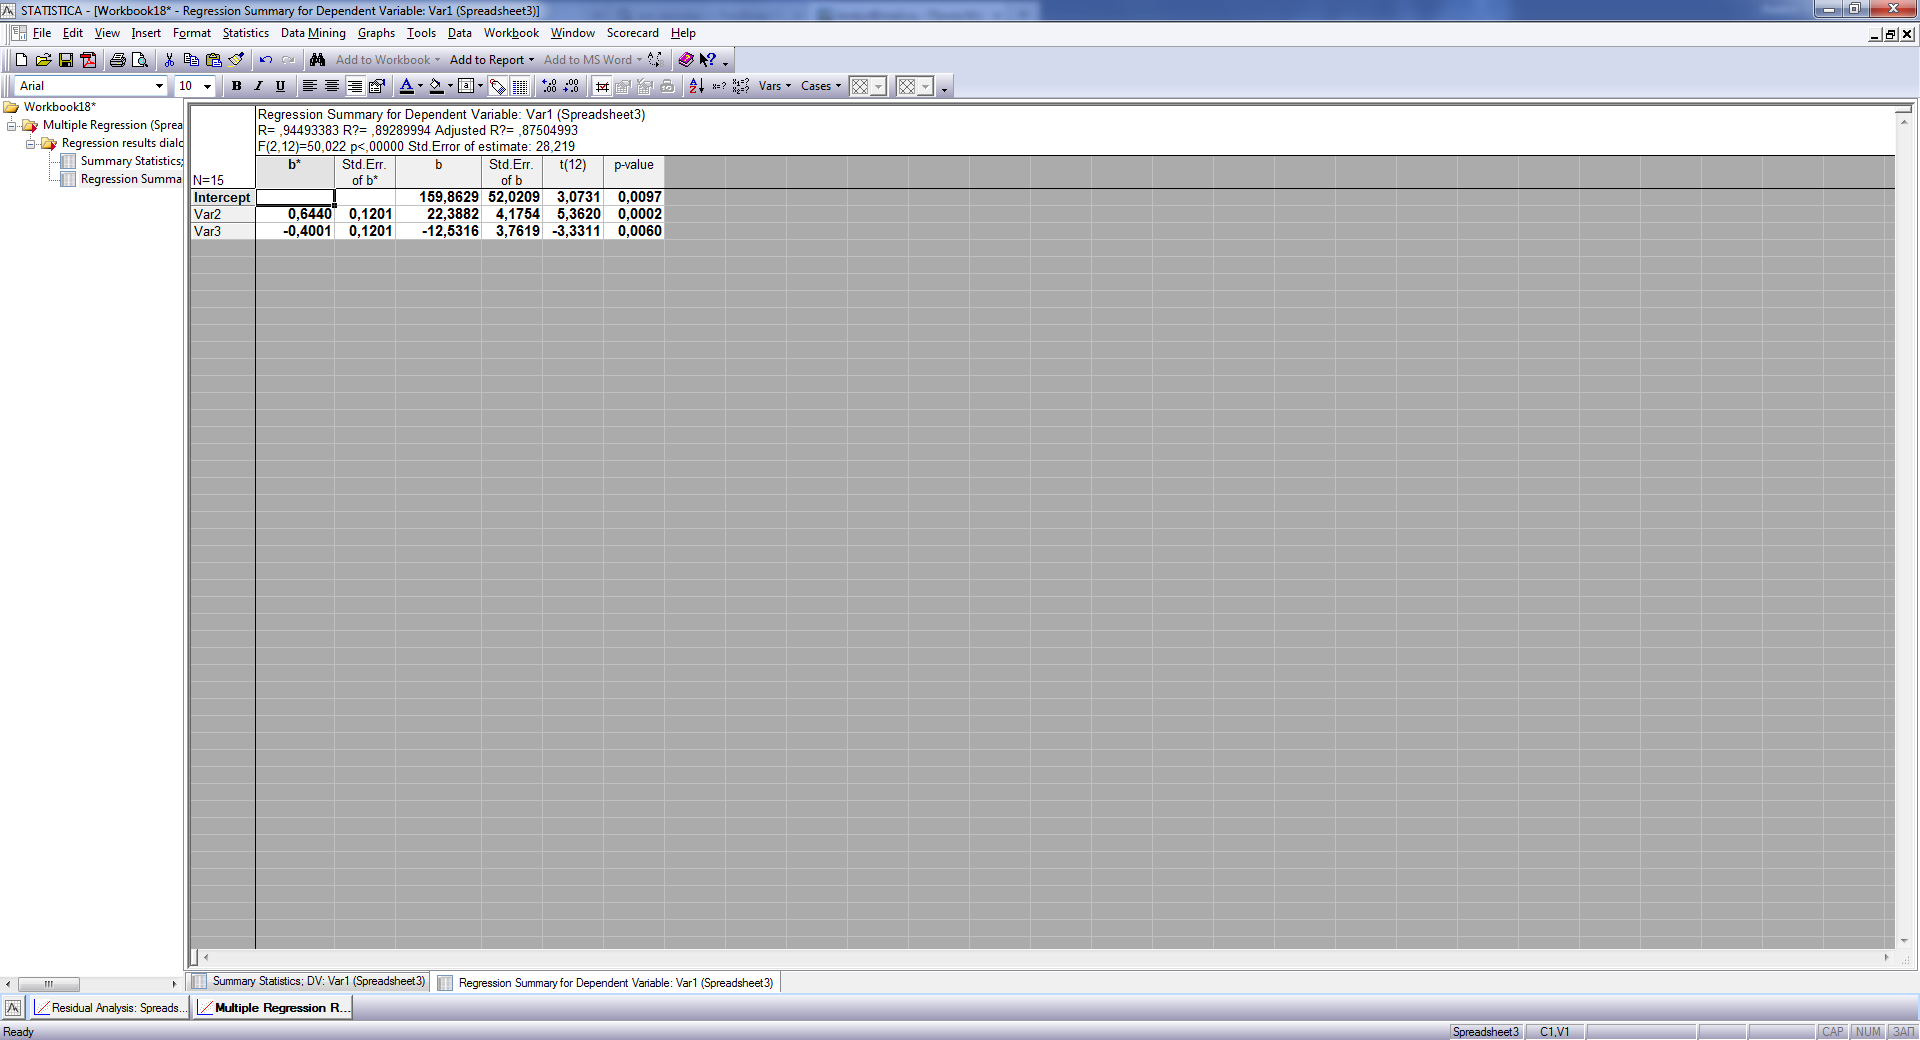
Task: Click the Intercept row header
Action: [x=223, y=197]
